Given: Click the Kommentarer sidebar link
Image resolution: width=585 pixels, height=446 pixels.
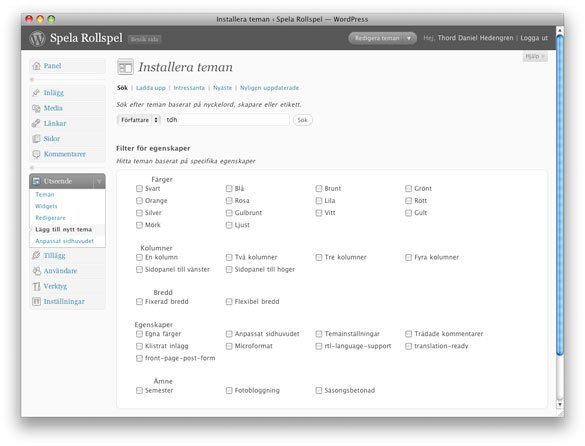Looking at the screenshot, I should 65,154.
